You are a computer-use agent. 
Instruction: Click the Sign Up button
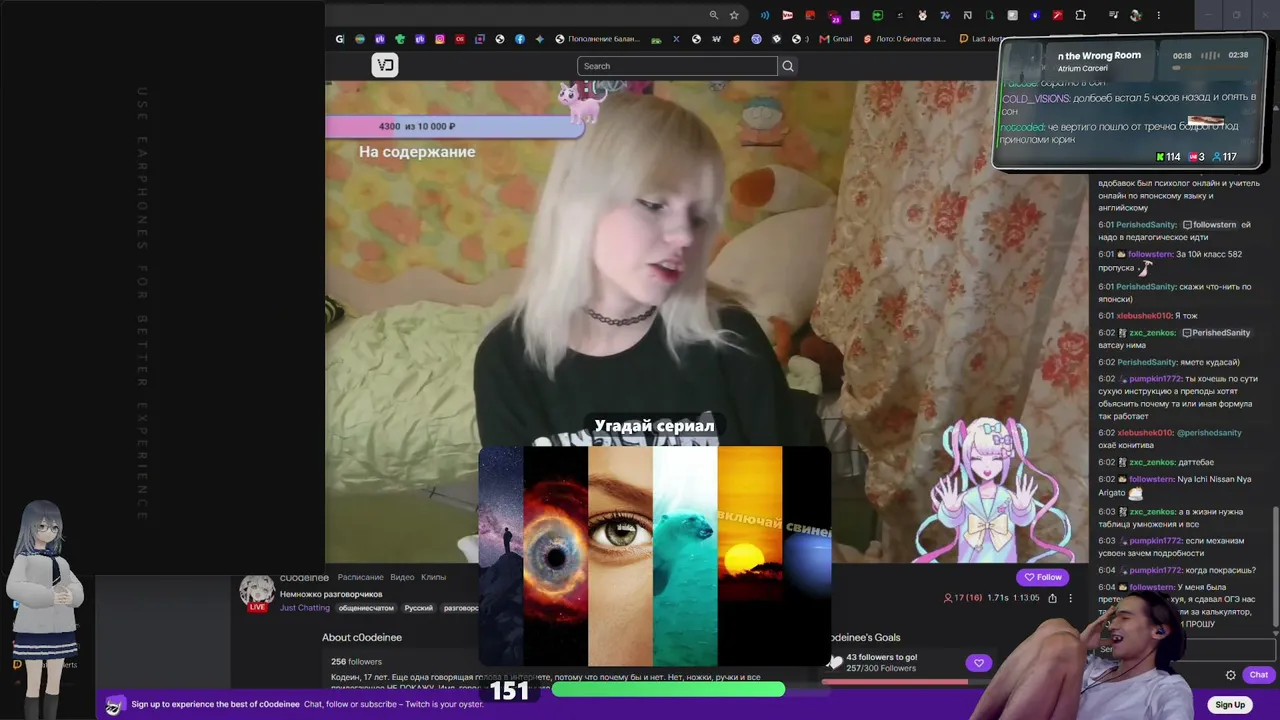click(x=1230, y=705)
